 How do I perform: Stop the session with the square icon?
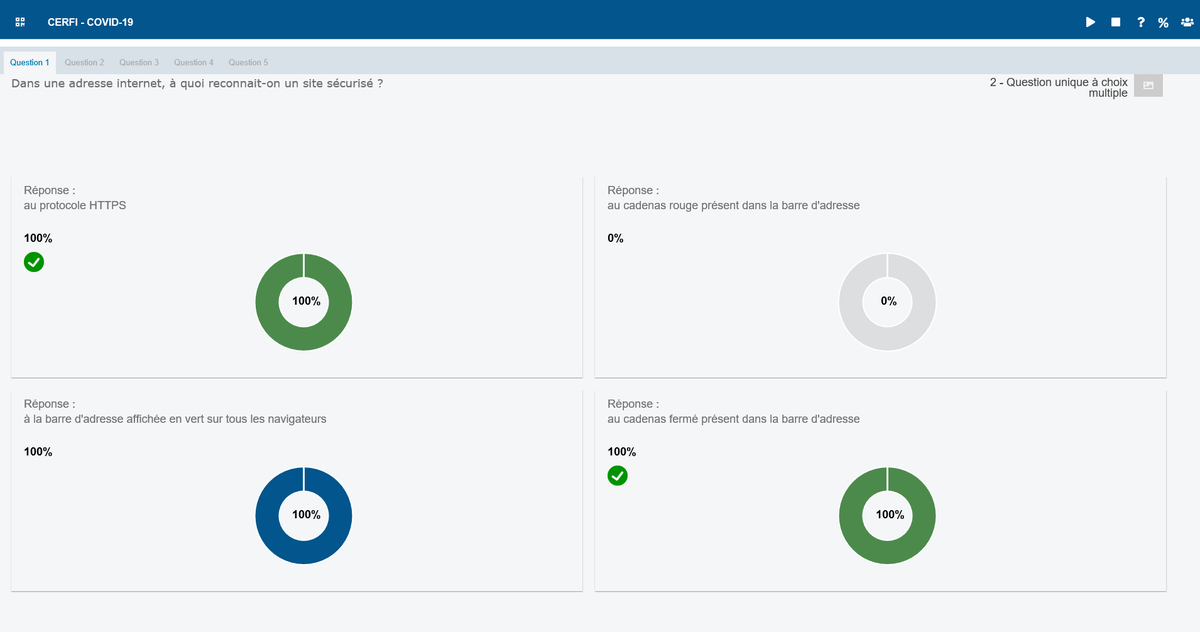[x=1115, y=22]
